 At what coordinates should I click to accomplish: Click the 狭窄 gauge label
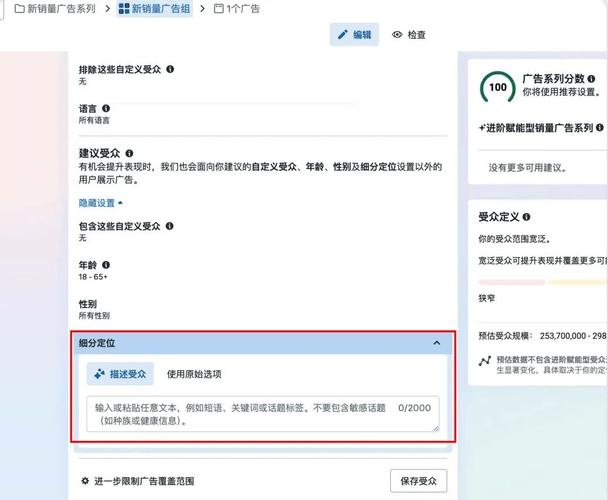point(486,298)
